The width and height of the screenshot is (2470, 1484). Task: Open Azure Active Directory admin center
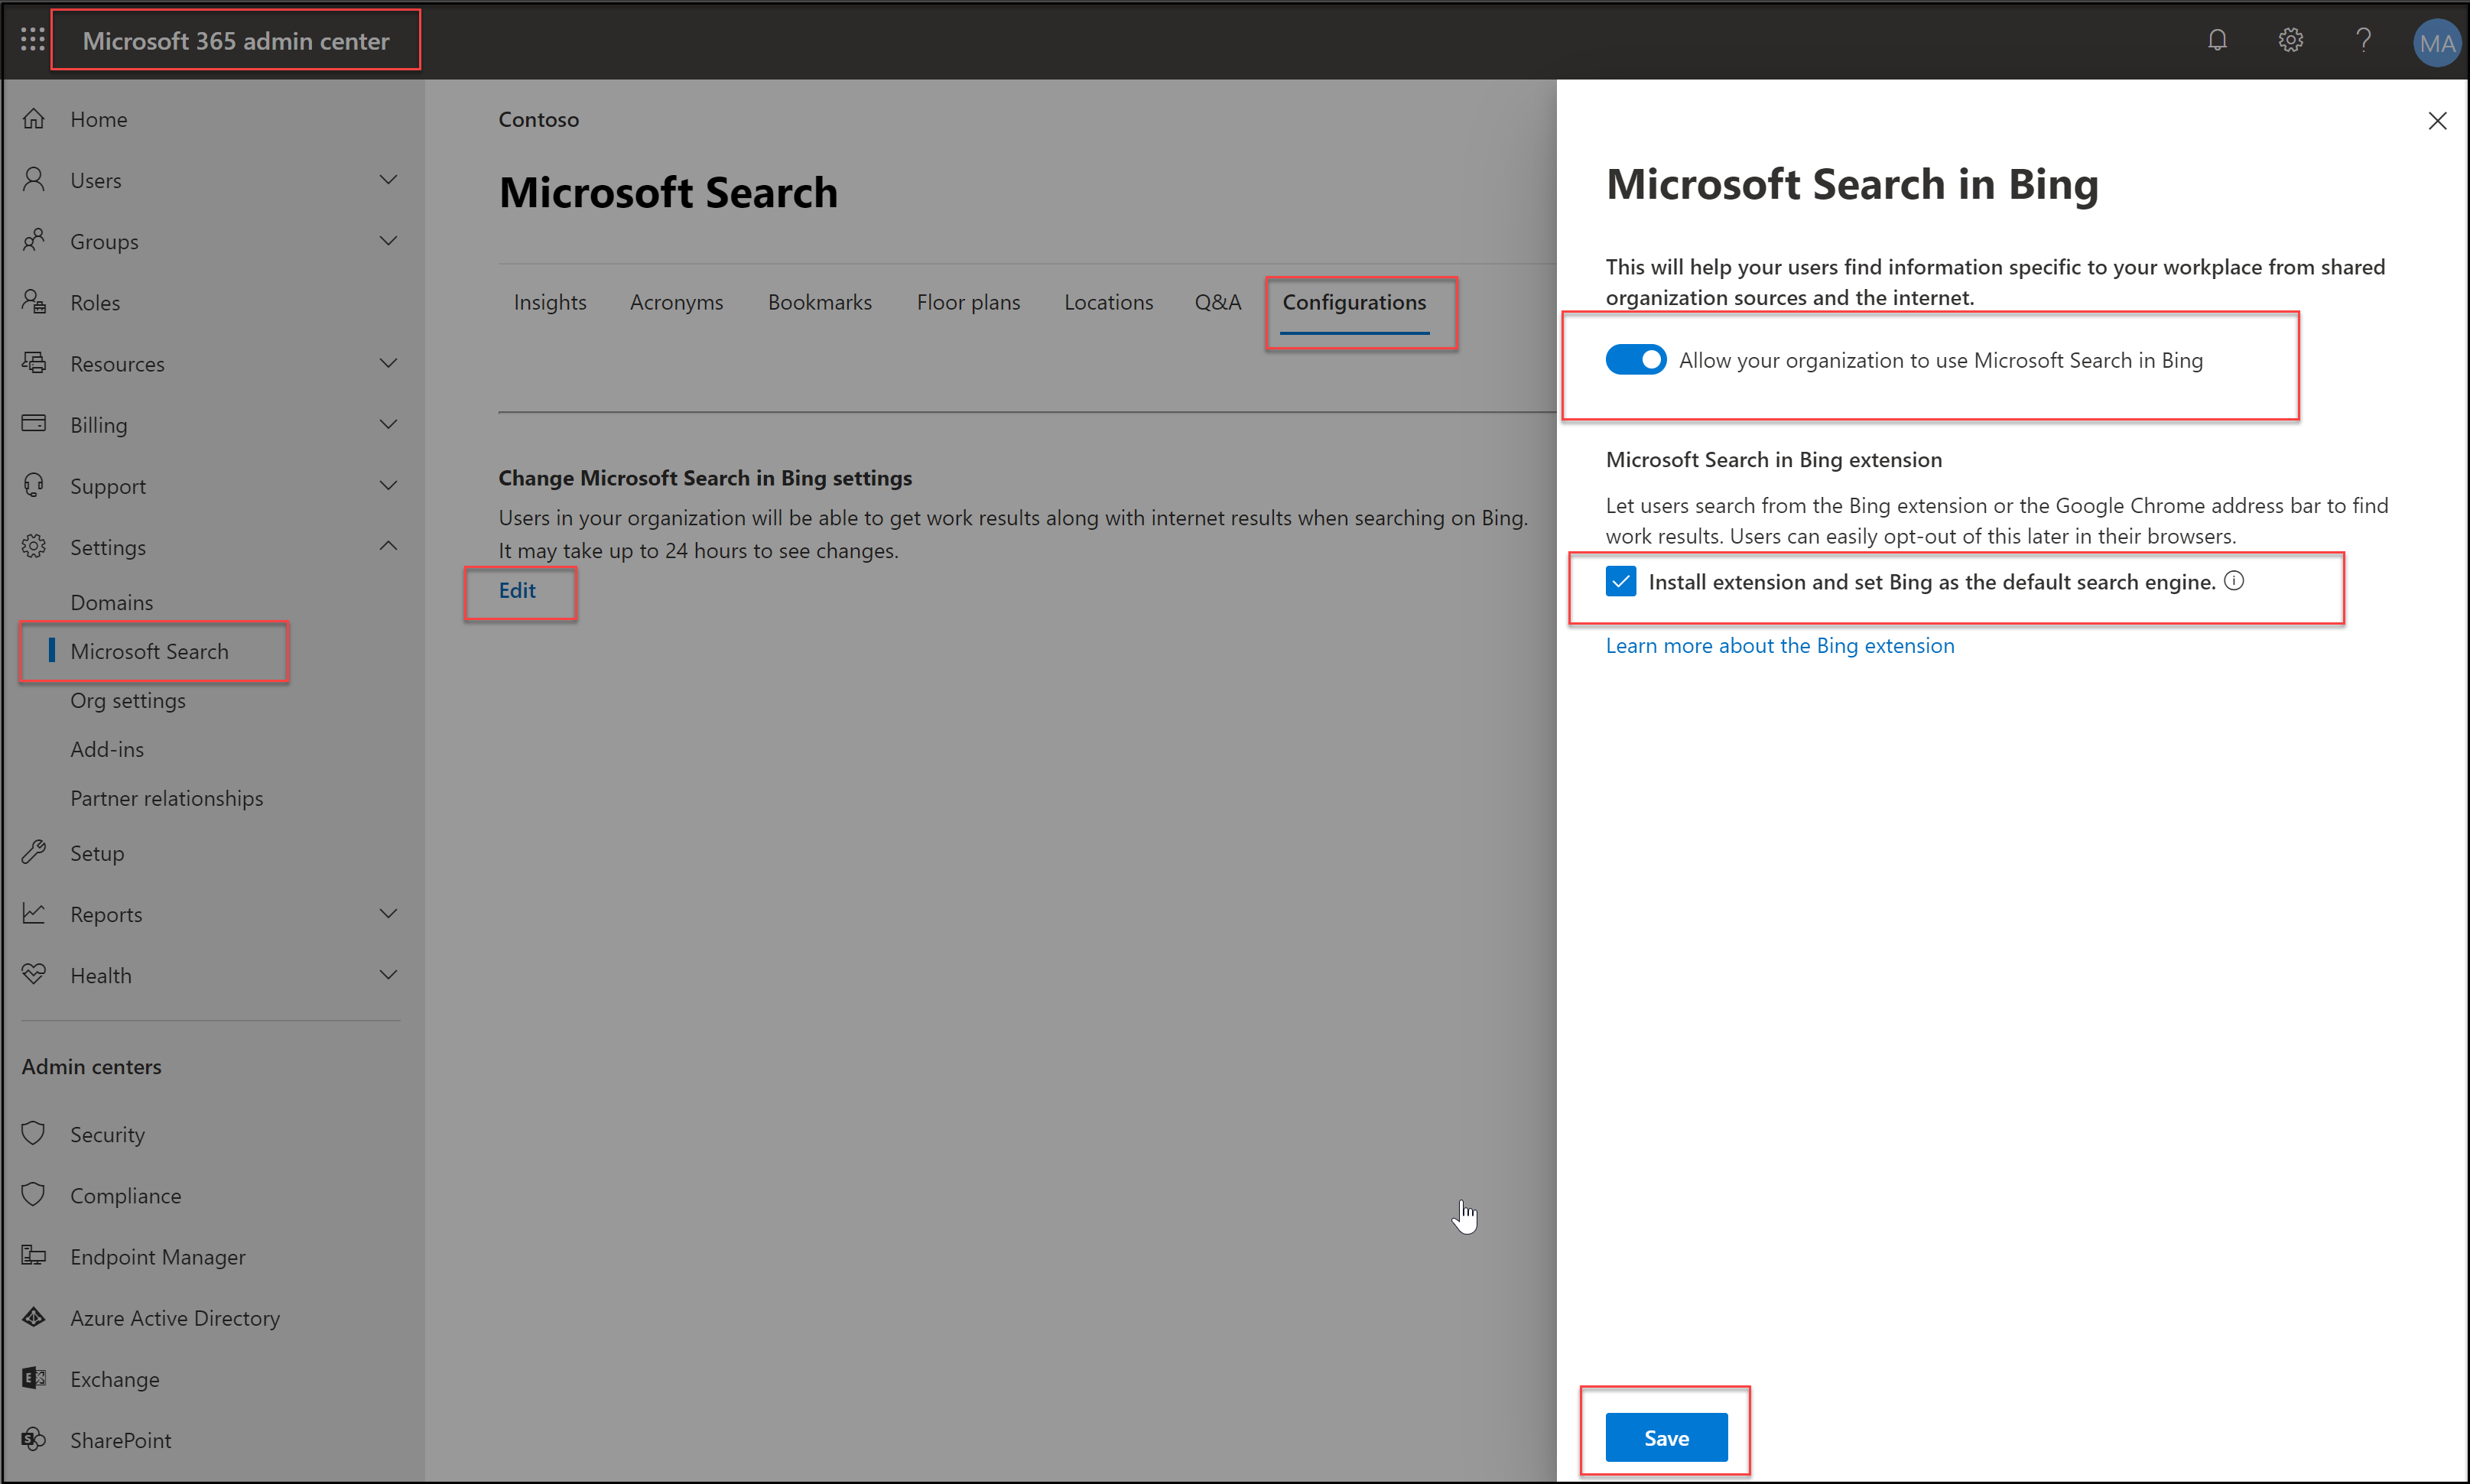175,1318
